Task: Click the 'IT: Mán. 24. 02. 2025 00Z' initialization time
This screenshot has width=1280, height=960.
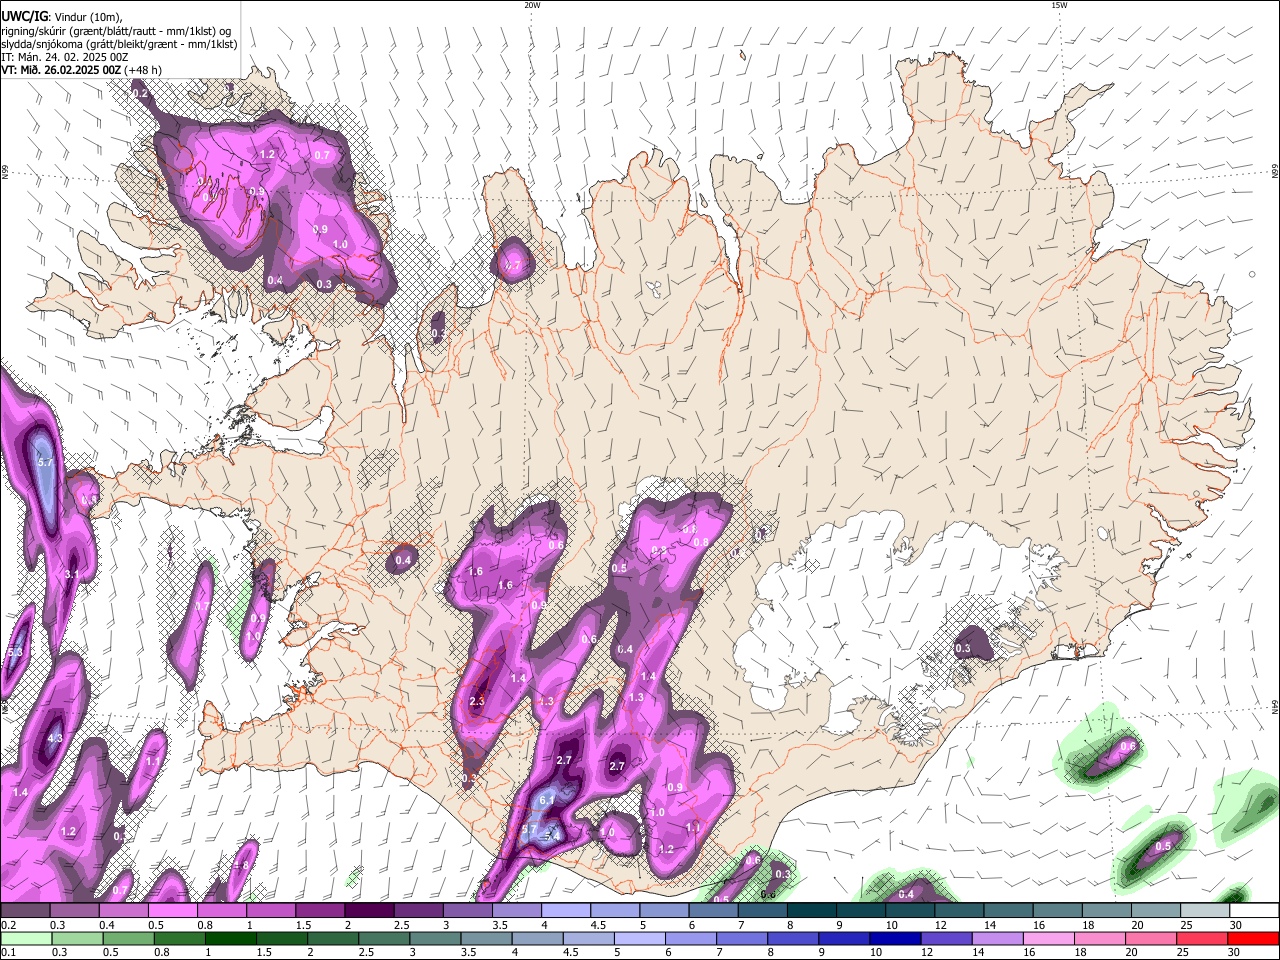Action: pyautogui.click(x=65, y=57)
